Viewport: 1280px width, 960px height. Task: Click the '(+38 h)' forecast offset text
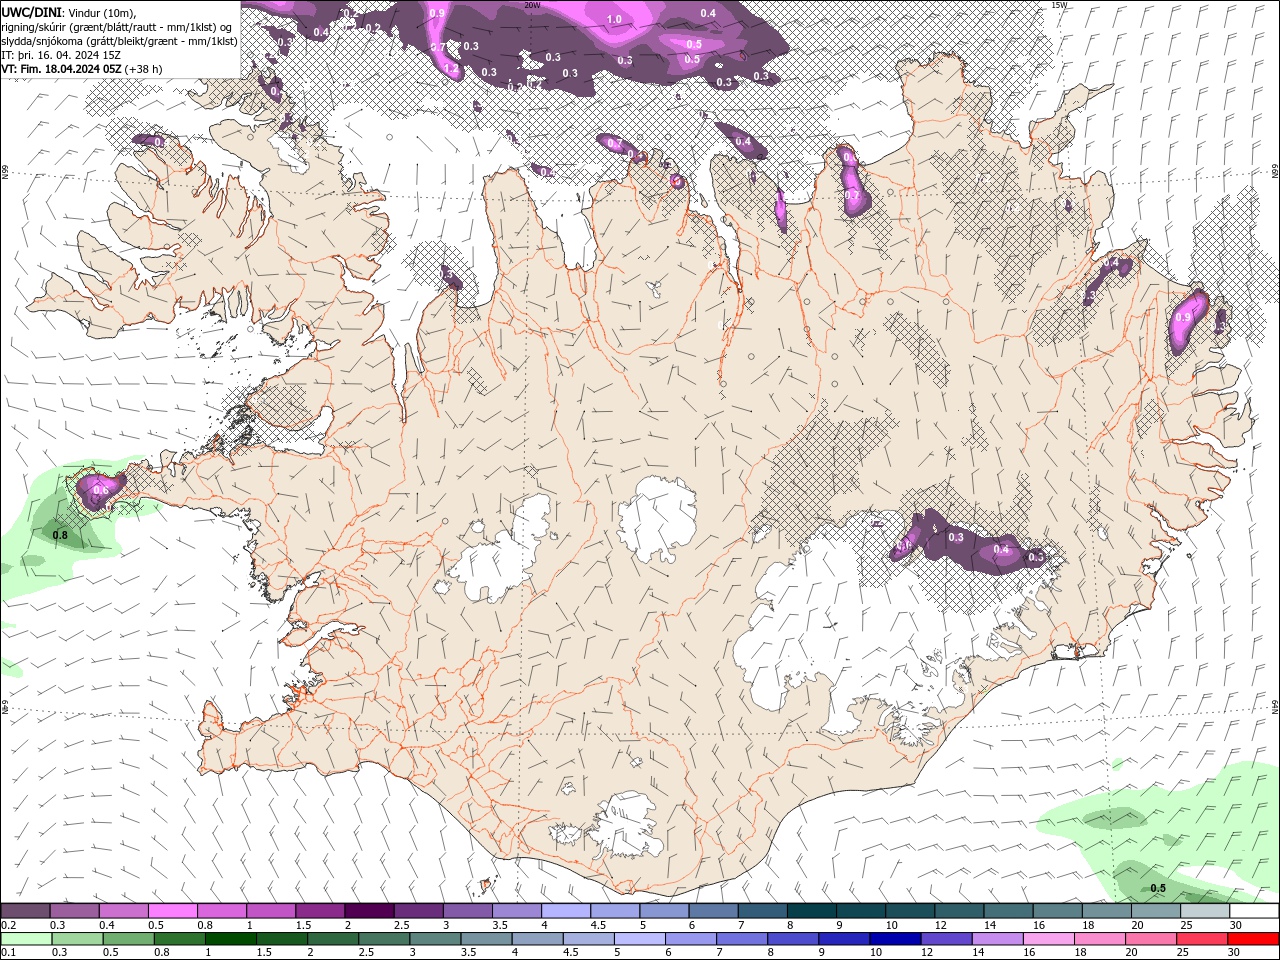[x=144, y=69]
